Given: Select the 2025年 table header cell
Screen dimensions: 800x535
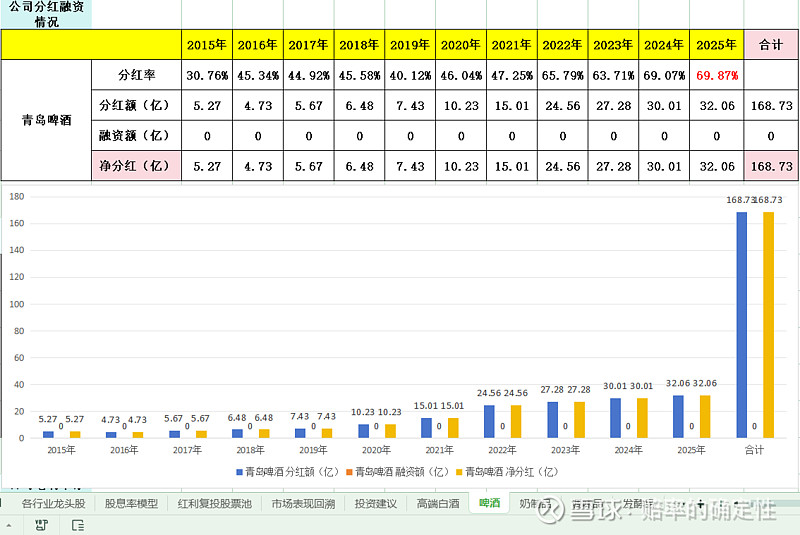Looking at the screenshot, I should coord(716,45).
